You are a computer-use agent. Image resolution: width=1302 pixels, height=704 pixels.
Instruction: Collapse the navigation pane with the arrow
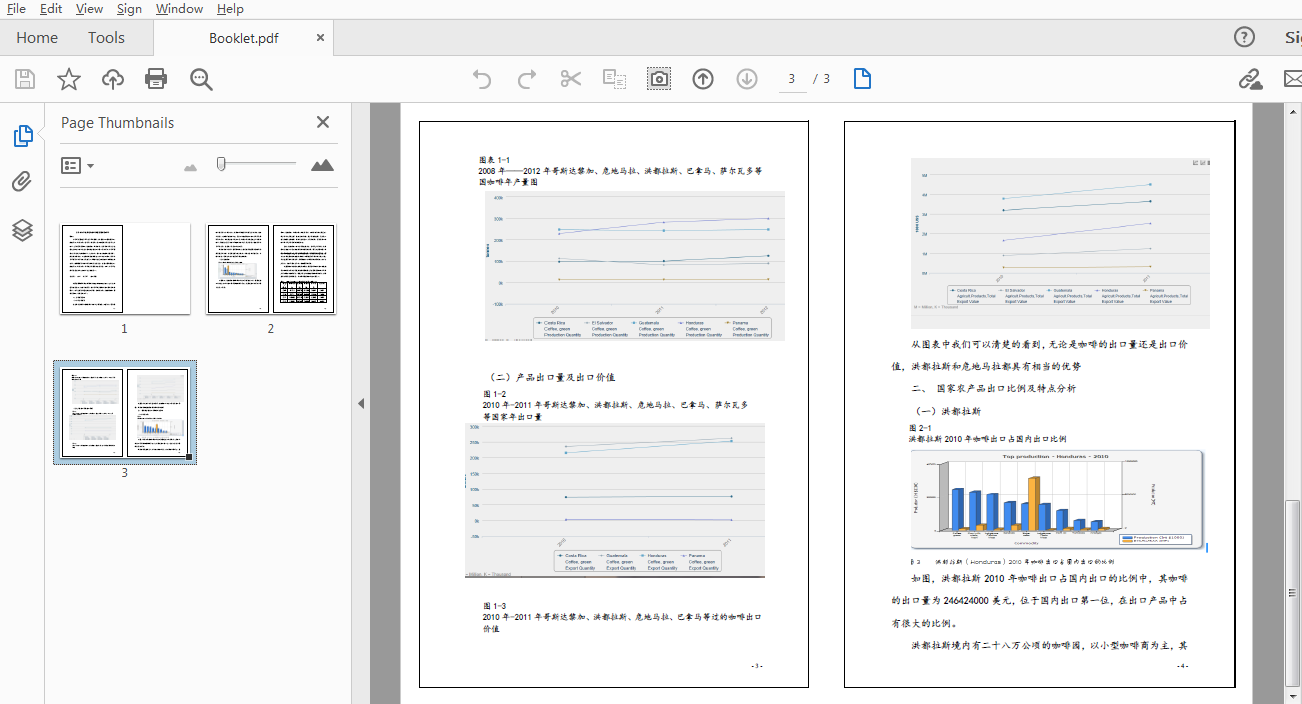(x=361, y=403)
